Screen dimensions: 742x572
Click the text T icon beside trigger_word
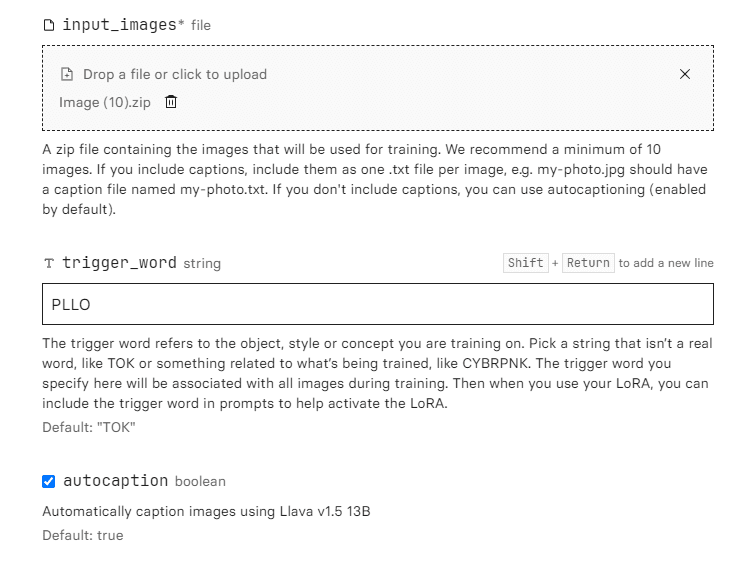click(49, 263)
